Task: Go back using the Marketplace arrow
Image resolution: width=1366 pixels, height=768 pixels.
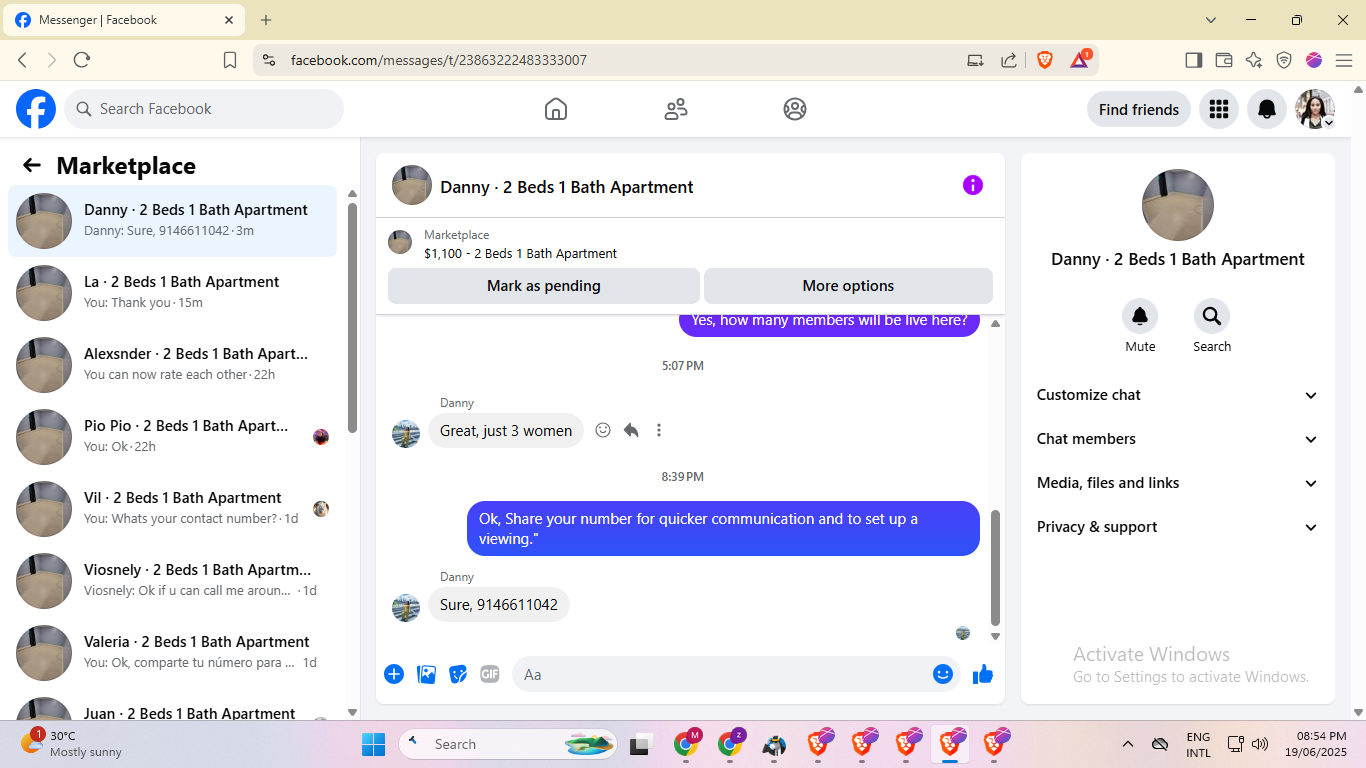Action: coord(32,166)
